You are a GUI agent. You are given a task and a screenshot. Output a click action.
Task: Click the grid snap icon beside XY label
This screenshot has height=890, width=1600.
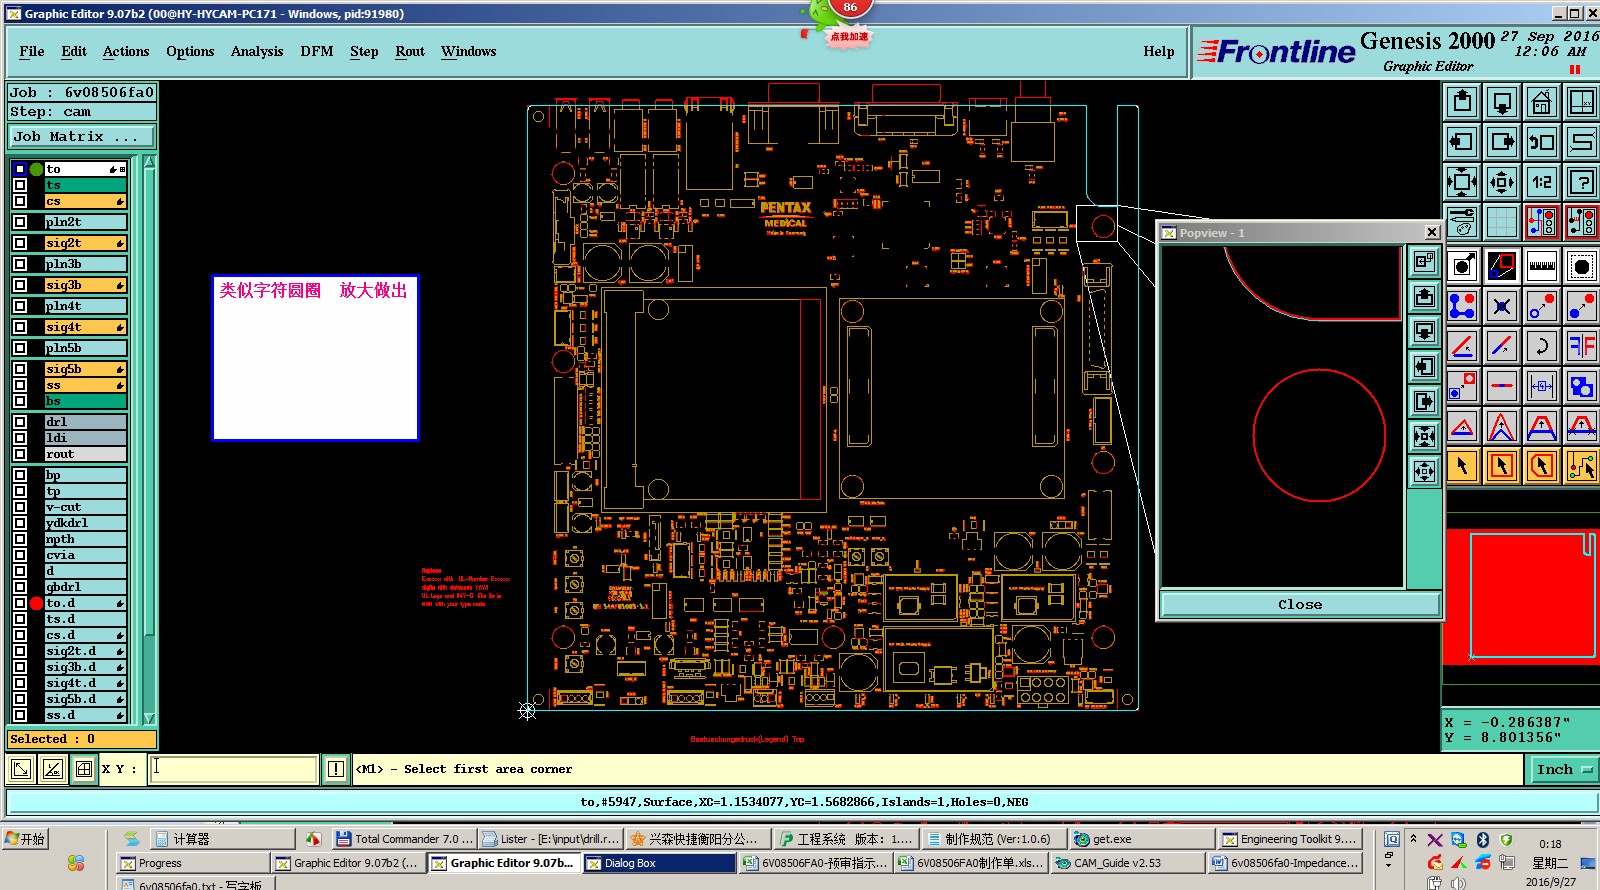[84, 769]
